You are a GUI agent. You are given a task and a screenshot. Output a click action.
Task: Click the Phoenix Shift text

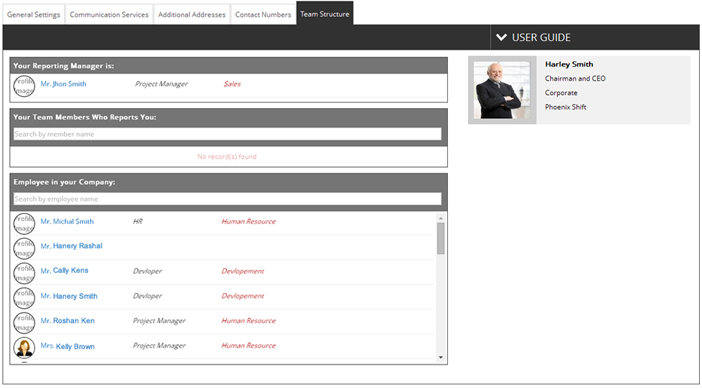pos(565,107)
